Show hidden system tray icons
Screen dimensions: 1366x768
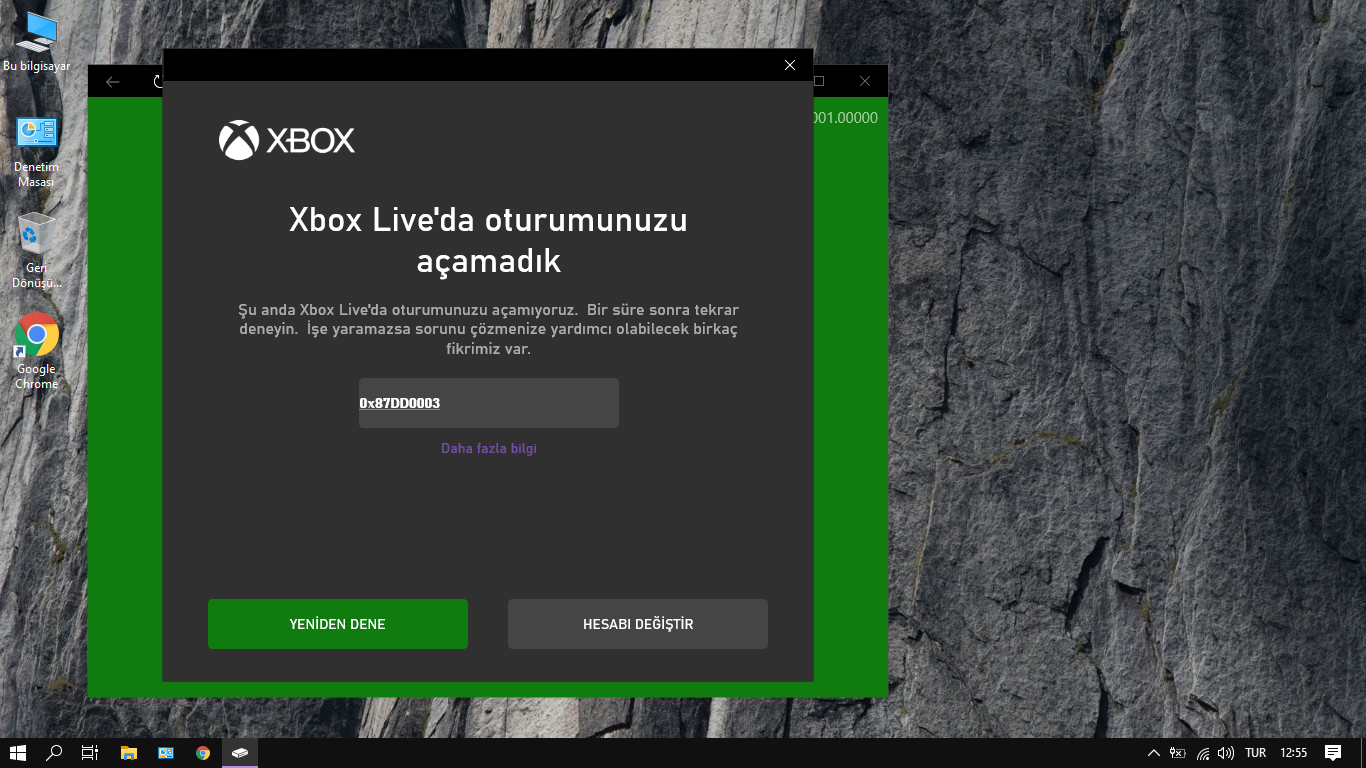pyautogui.click(x=1154, y=753)
